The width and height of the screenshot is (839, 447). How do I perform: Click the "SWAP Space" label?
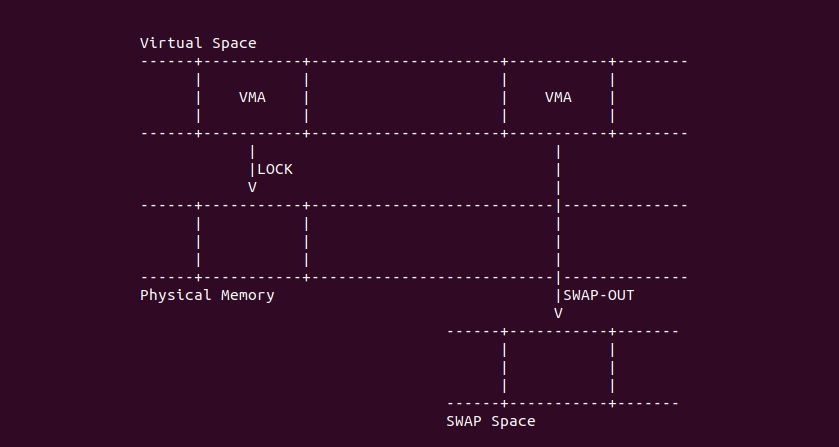point(490,421)
